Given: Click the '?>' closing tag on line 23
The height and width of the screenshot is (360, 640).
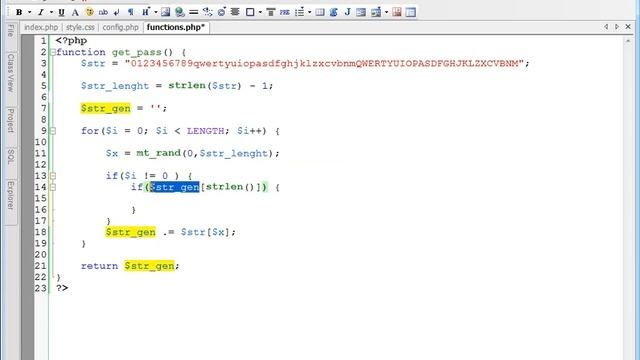Looking at the screenshot, I should (x=62, y=288).
